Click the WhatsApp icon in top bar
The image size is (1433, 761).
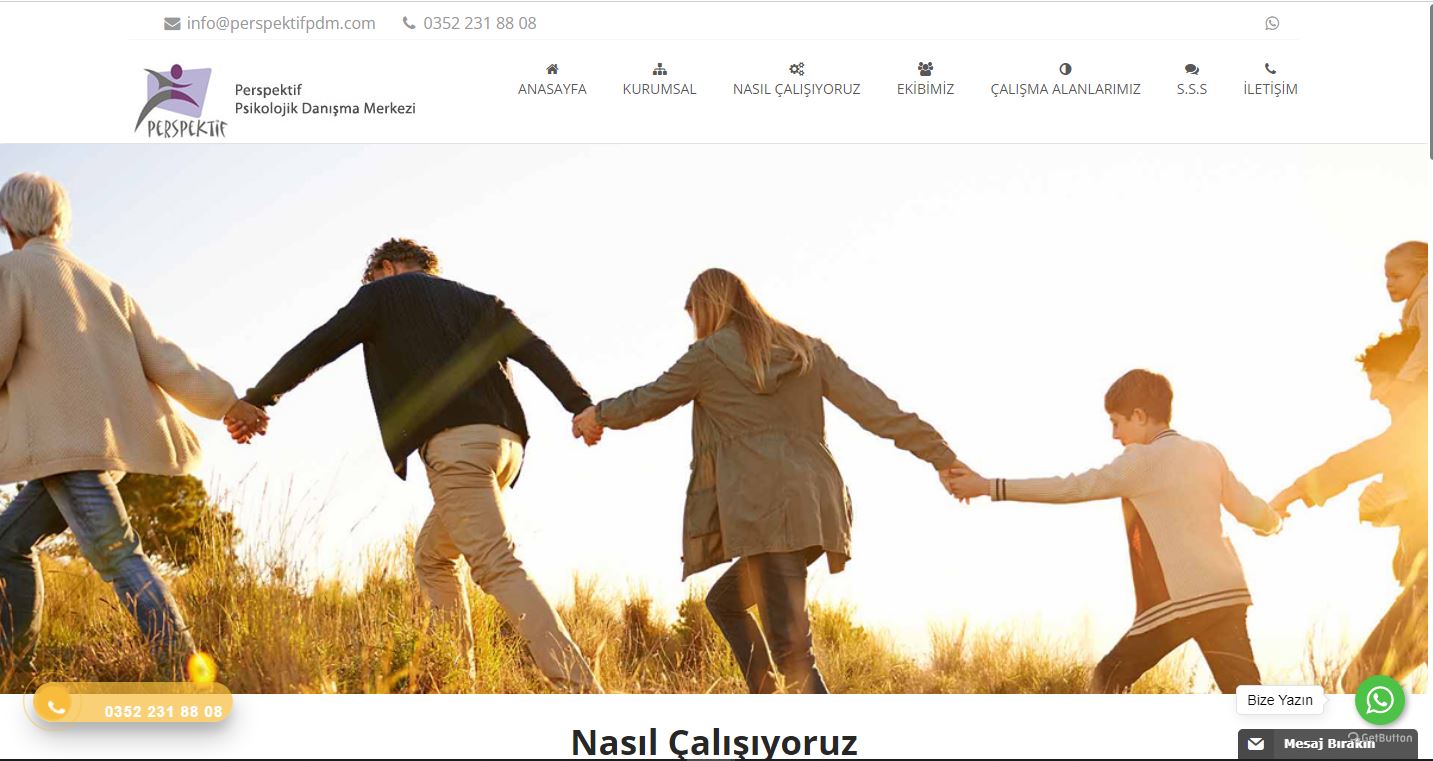pos(1272,23)
